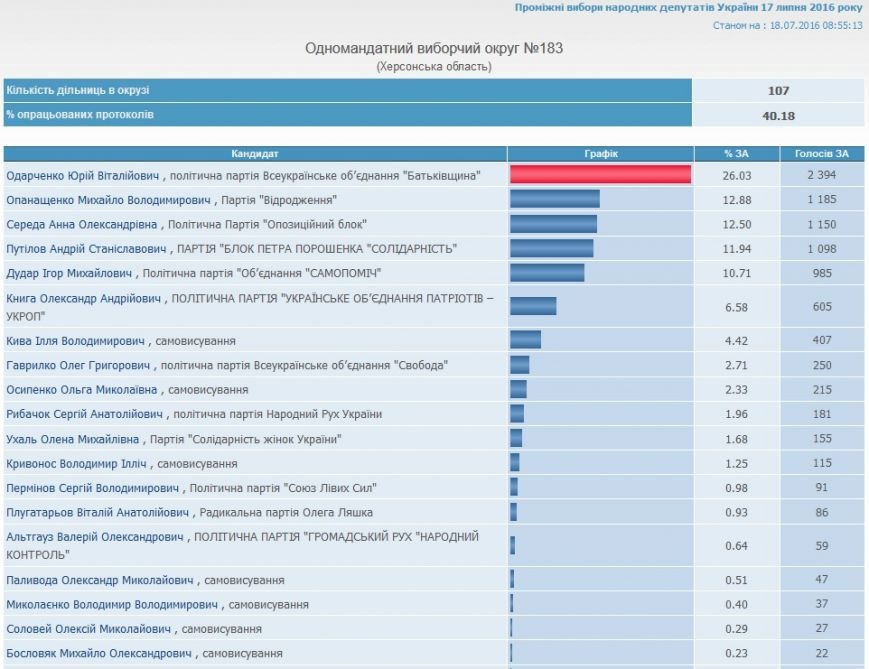Click vote count 215
This screenshot has width=869, height=669.
point(822,390)
